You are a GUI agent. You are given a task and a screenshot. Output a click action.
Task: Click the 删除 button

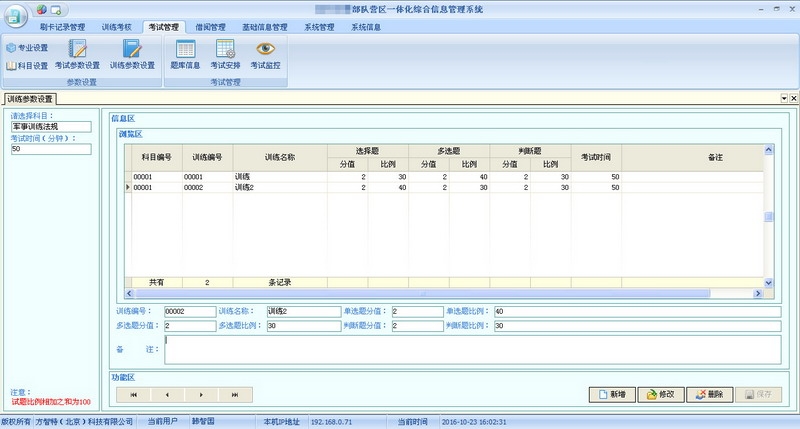click(710, 394)
